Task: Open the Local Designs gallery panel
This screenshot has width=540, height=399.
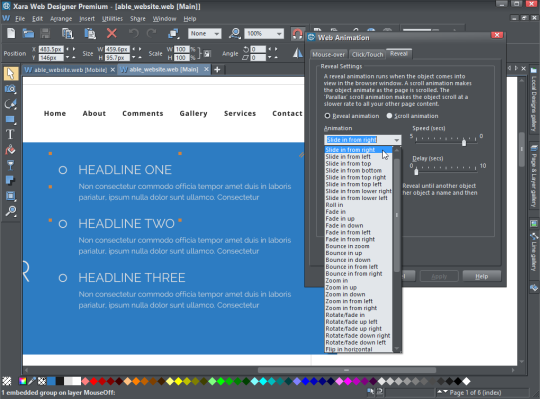Action: pyautogui.click(x=534, y=100)
